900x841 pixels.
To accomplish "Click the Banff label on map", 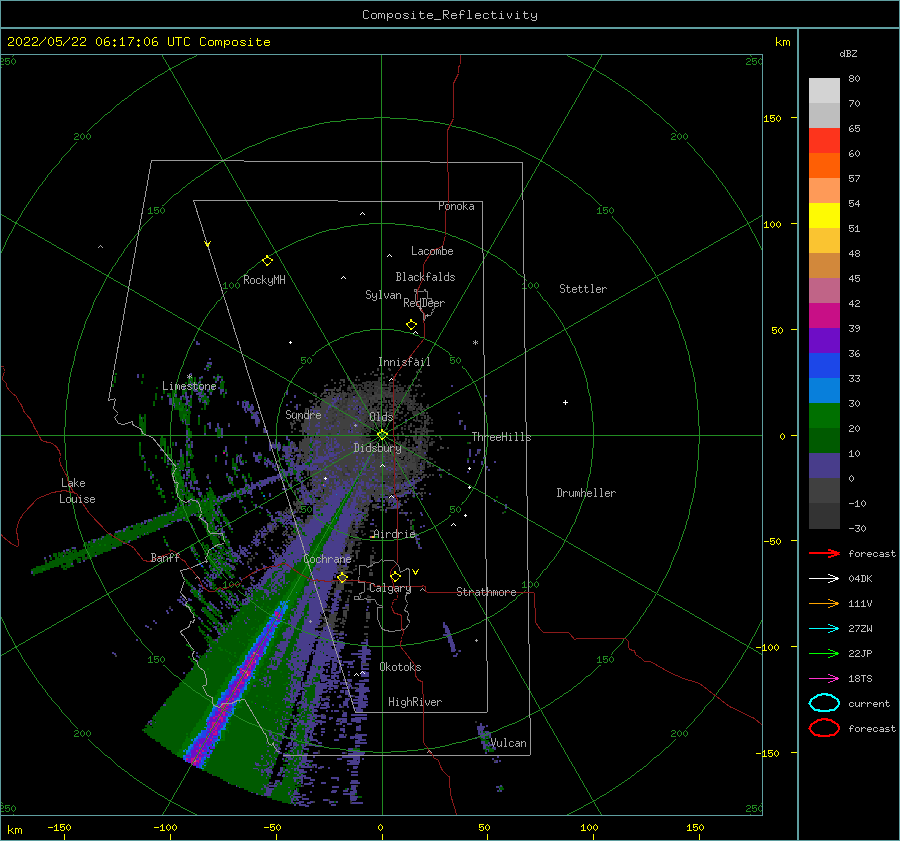I will [165, 557].
